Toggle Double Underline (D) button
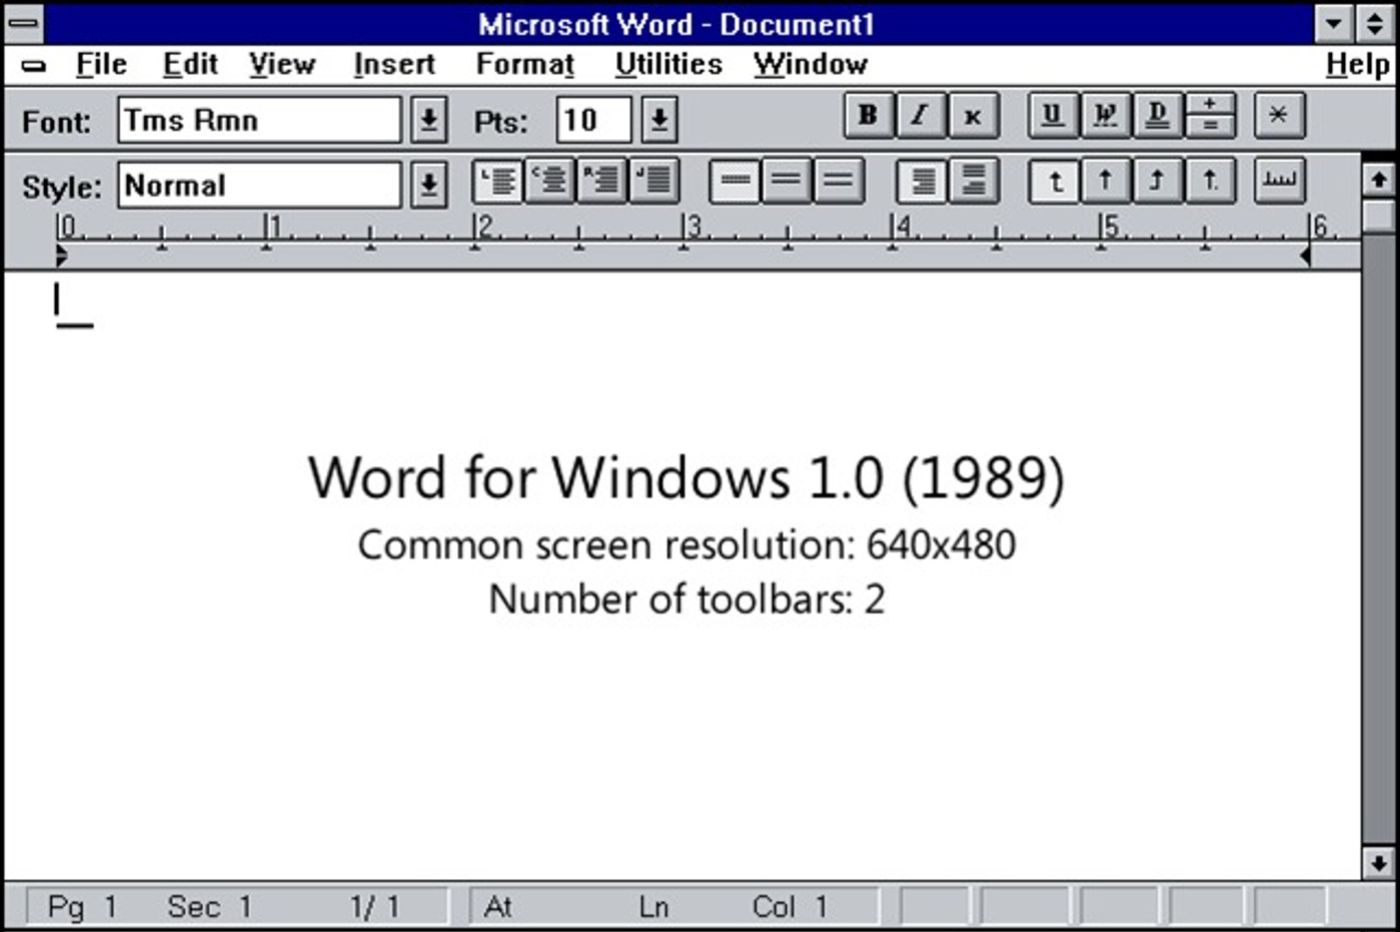The image size is (1400, 932). click(1157, 116)
